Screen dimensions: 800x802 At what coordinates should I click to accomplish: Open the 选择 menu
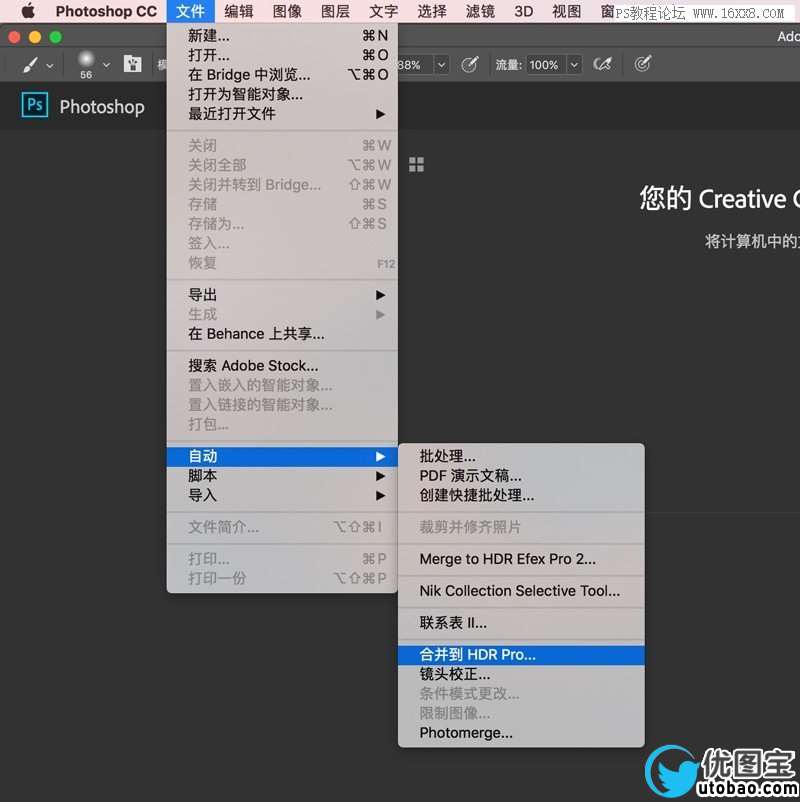pos(432,11)
